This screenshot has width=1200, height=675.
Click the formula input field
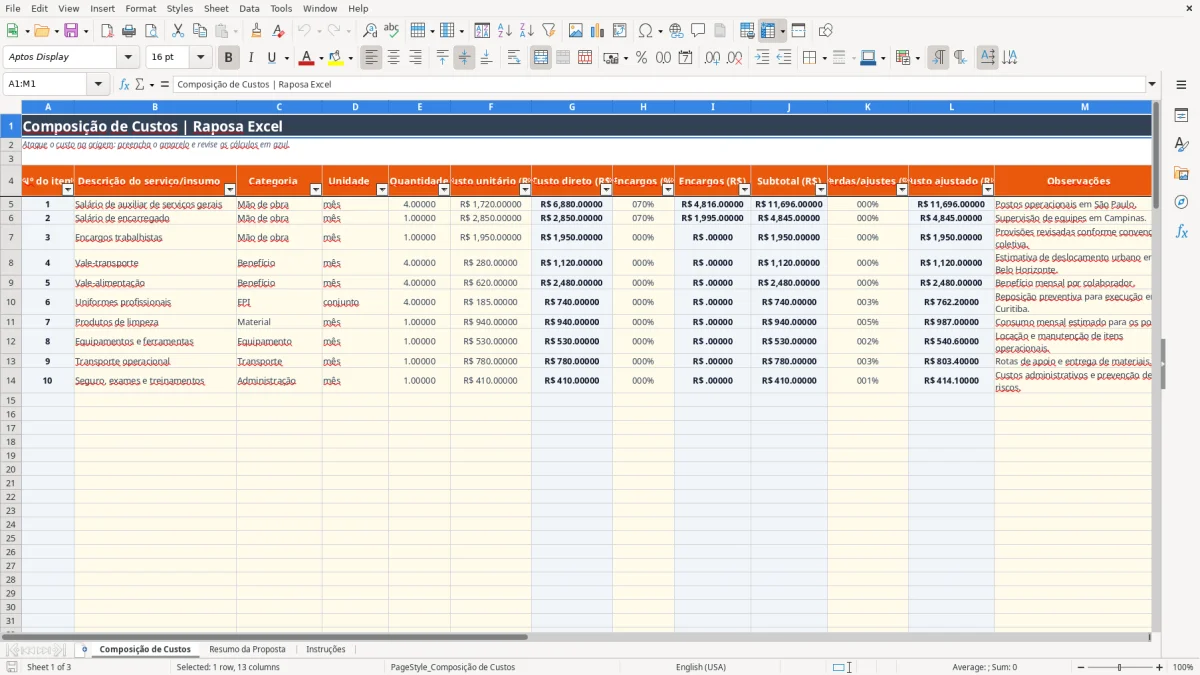point(658,84)
